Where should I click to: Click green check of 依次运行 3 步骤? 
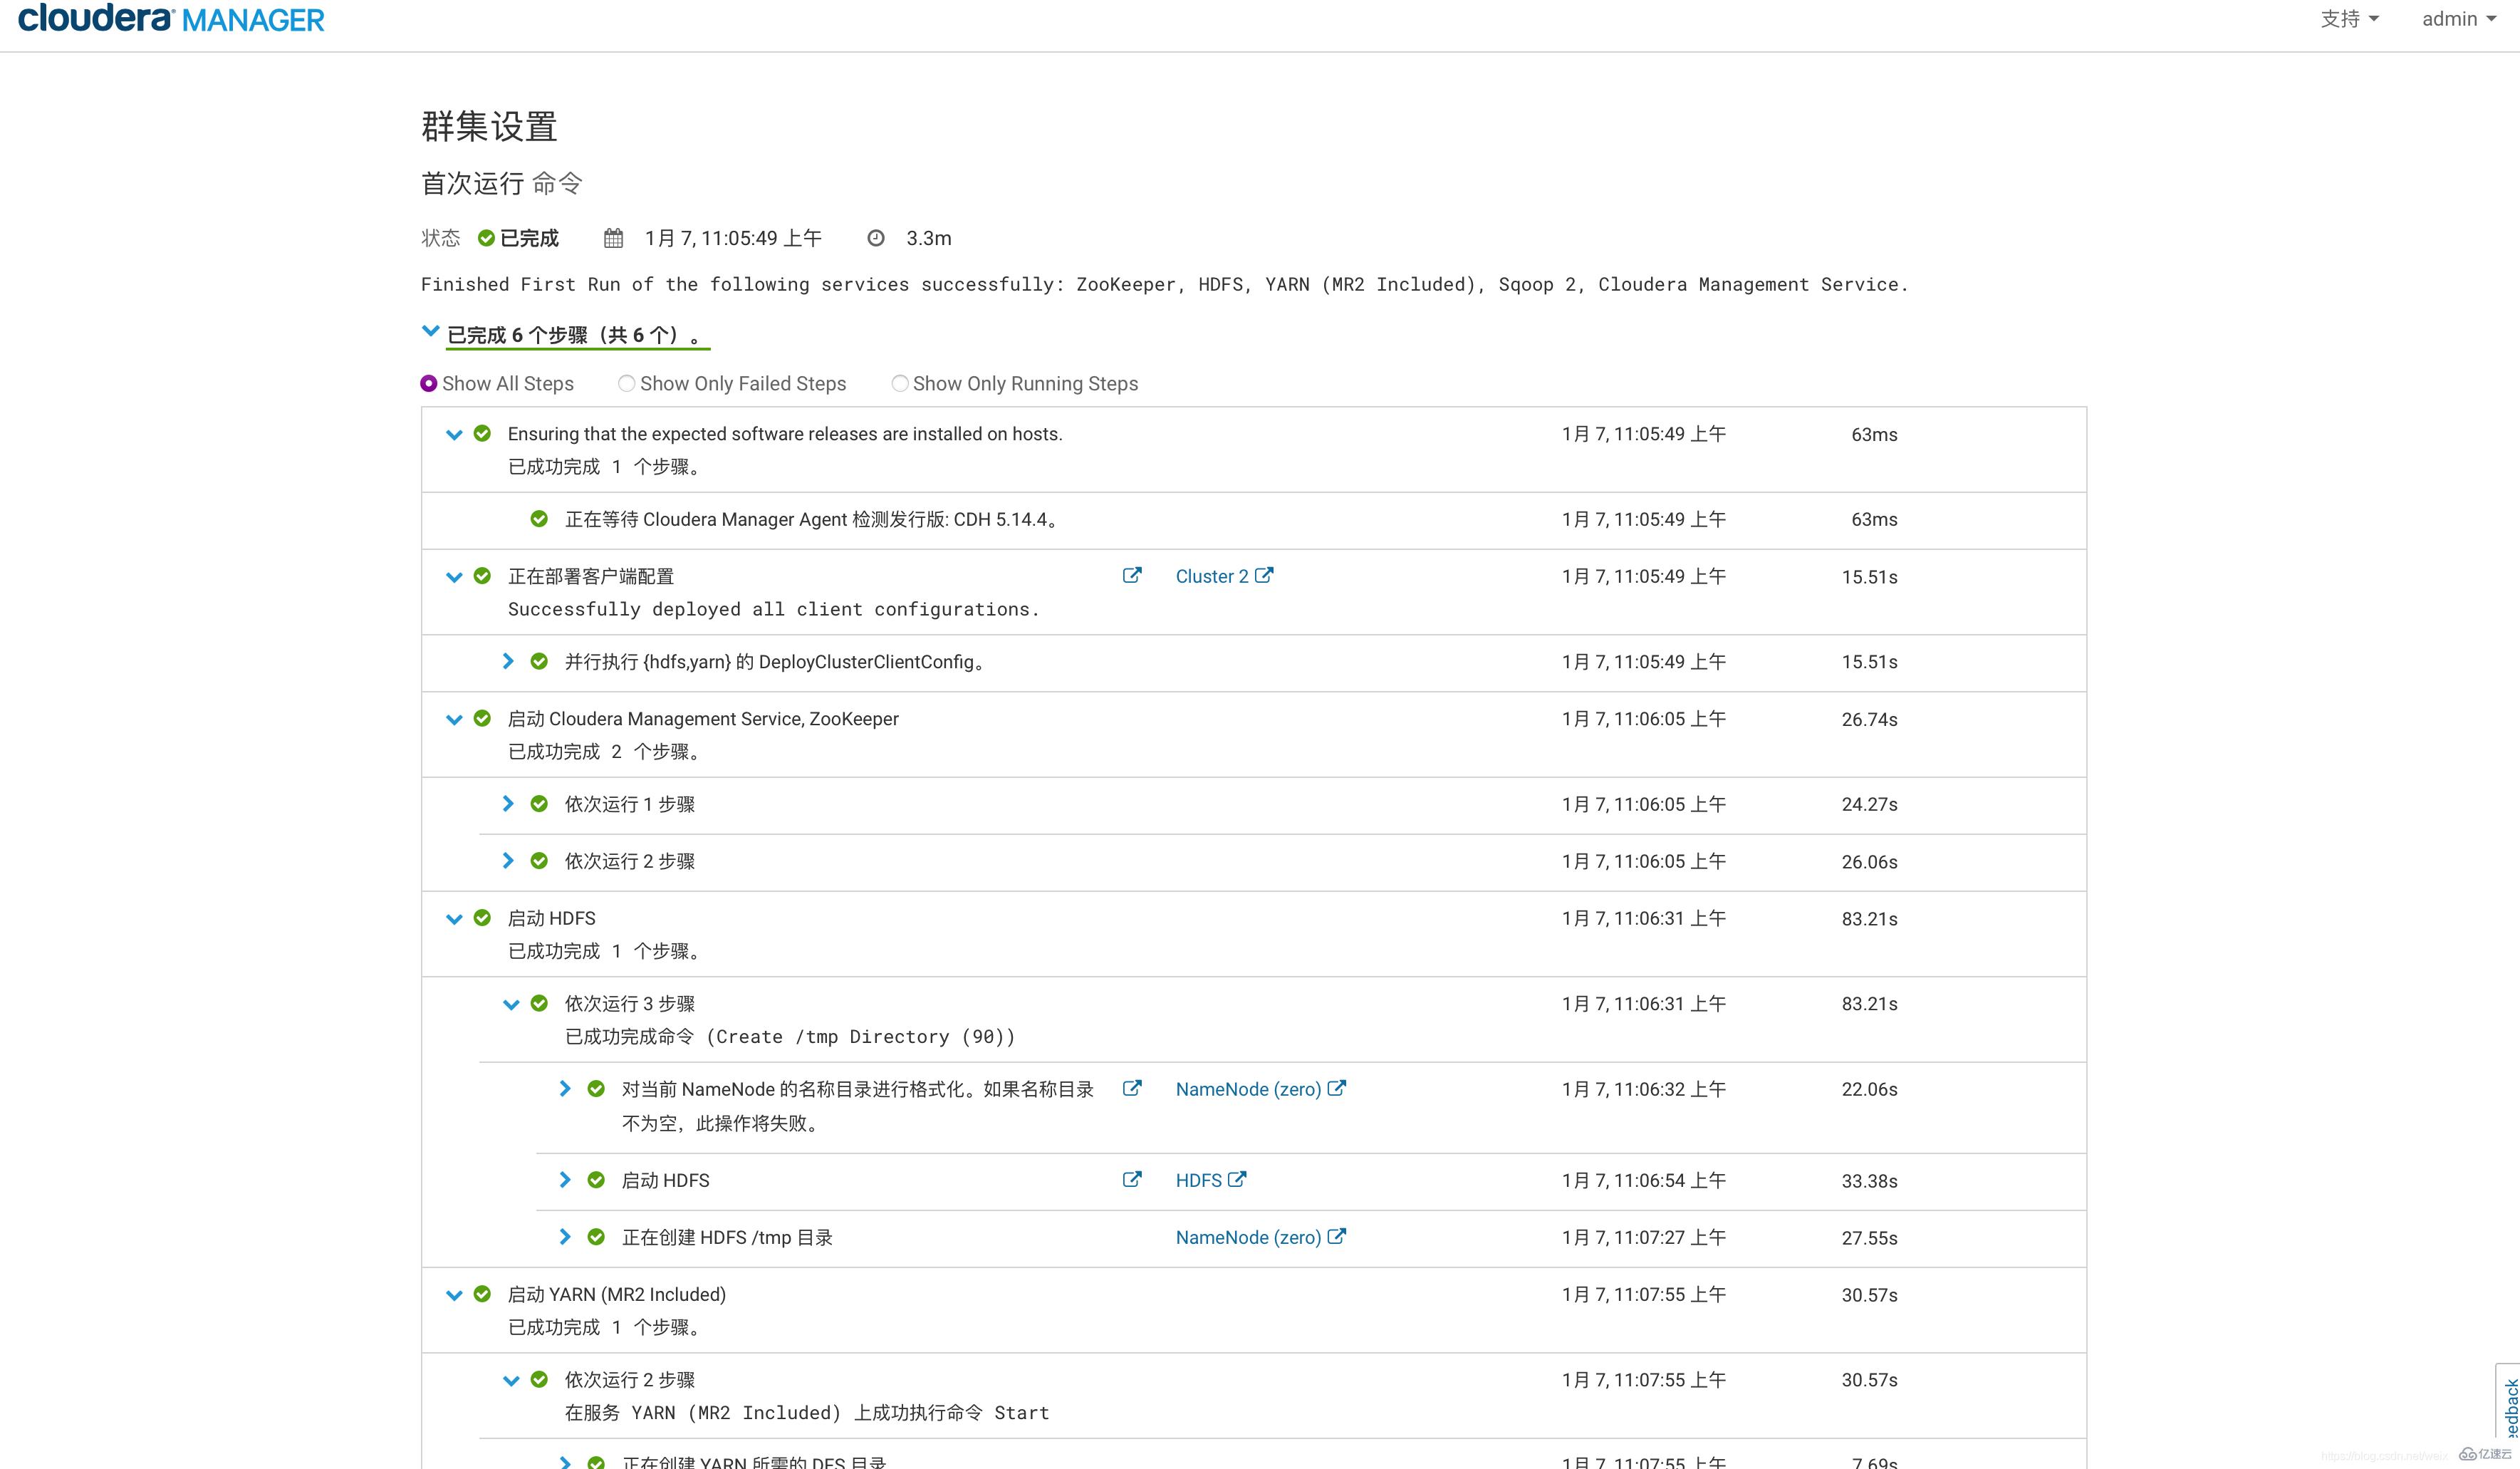point(539,1003)
